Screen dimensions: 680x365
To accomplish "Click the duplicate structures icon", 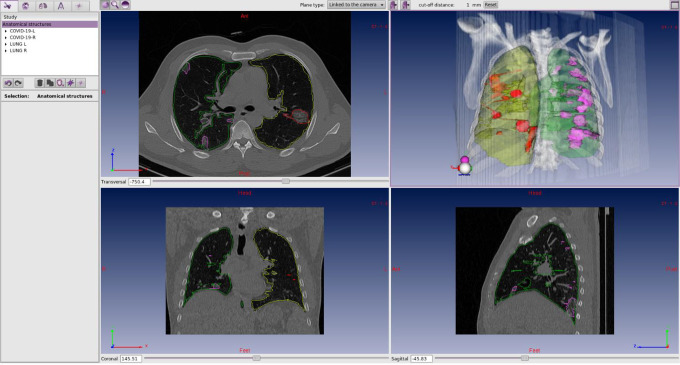I will pyautogui.click(x=50, y=83).
